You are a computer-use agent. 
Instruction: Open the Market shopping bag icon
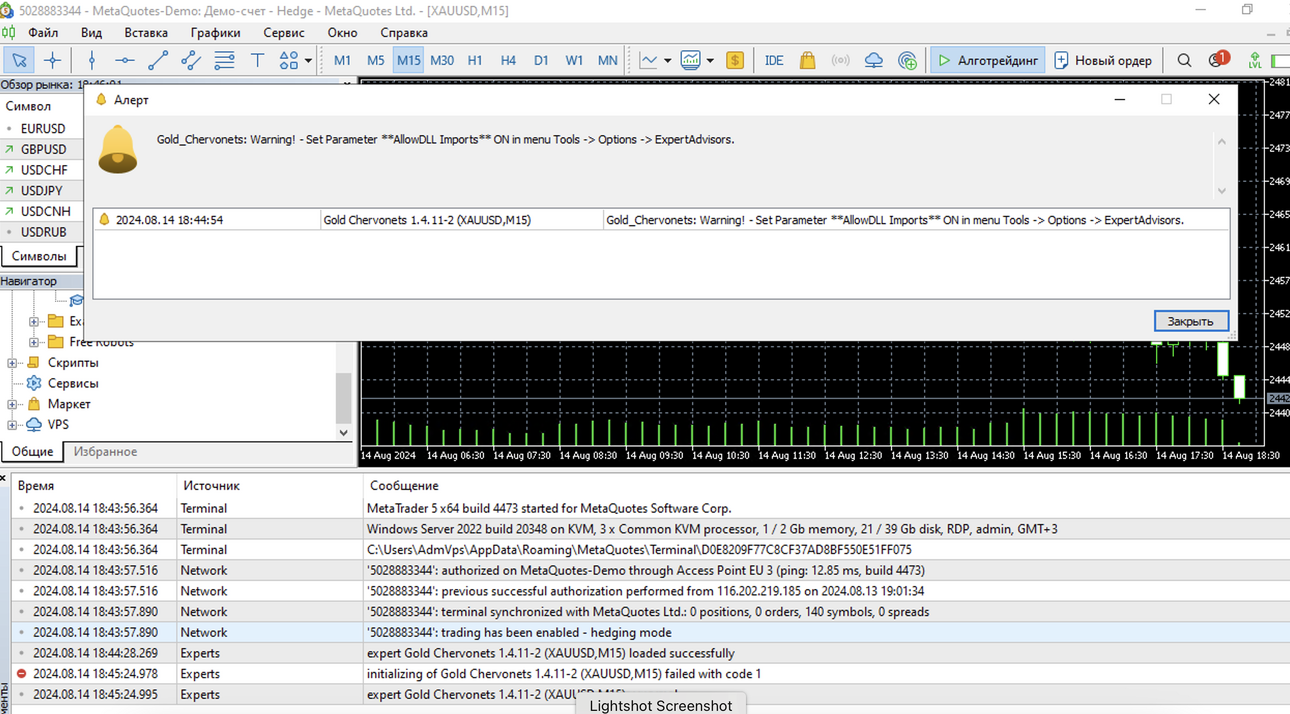[808, 60]
